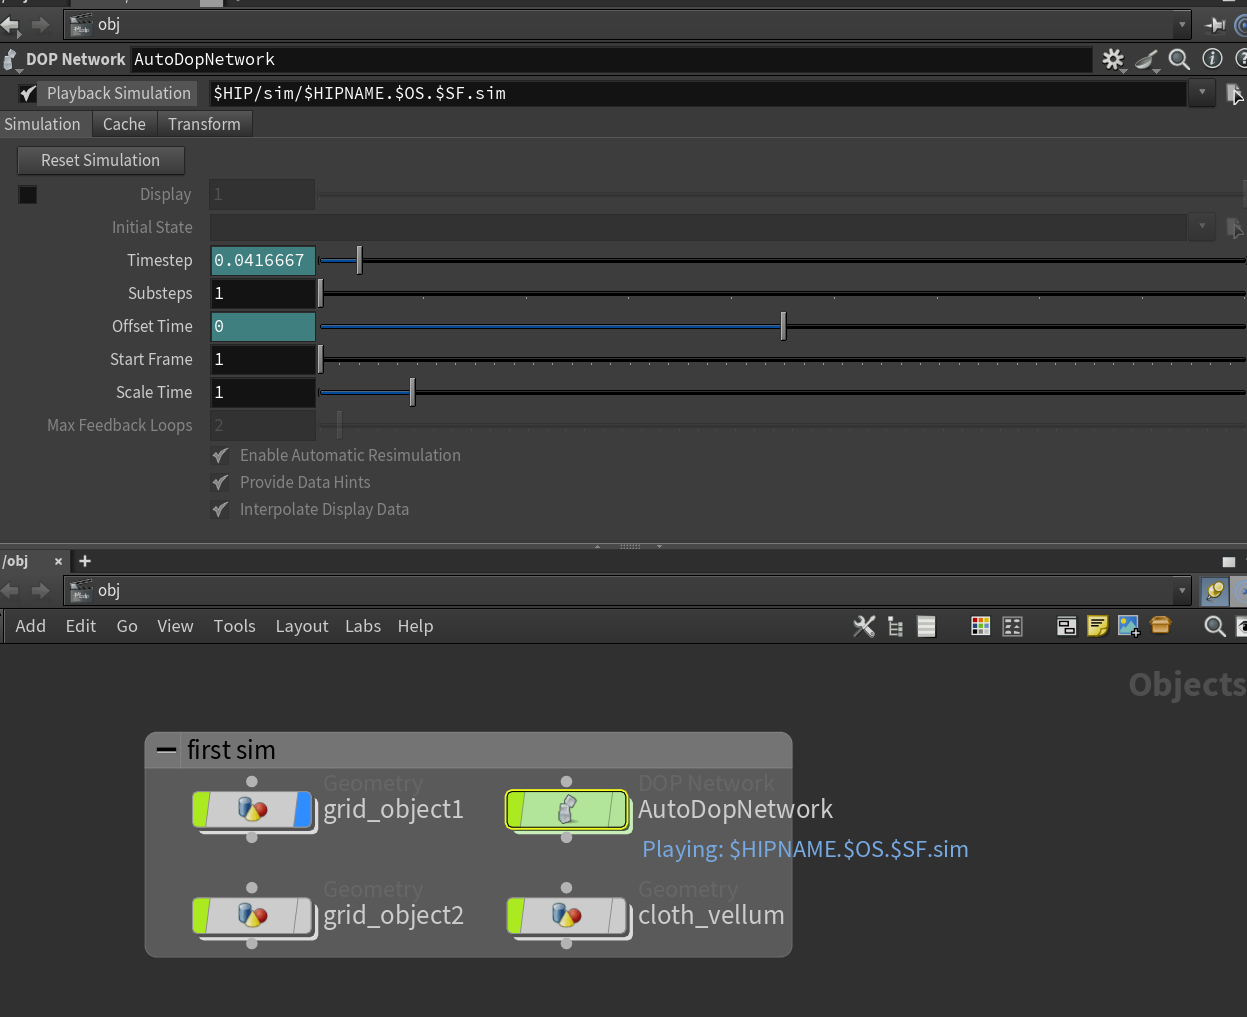Select the AutoDopNetwork node icon
This screenshot has height=1017, width=1247.
pyautogui.click(x=567, y=809)
